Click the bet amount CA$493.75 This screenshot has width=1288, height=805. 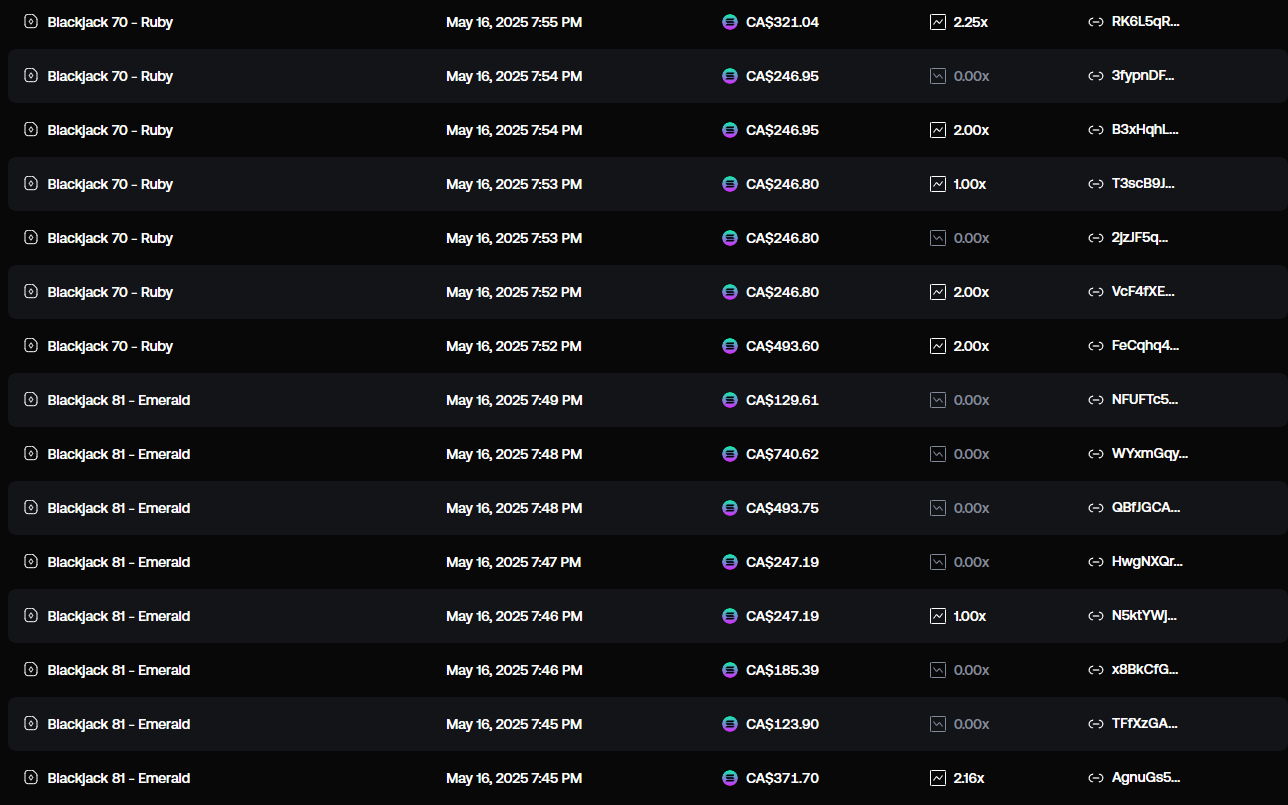pyautogui.click(x=782, y=508)
